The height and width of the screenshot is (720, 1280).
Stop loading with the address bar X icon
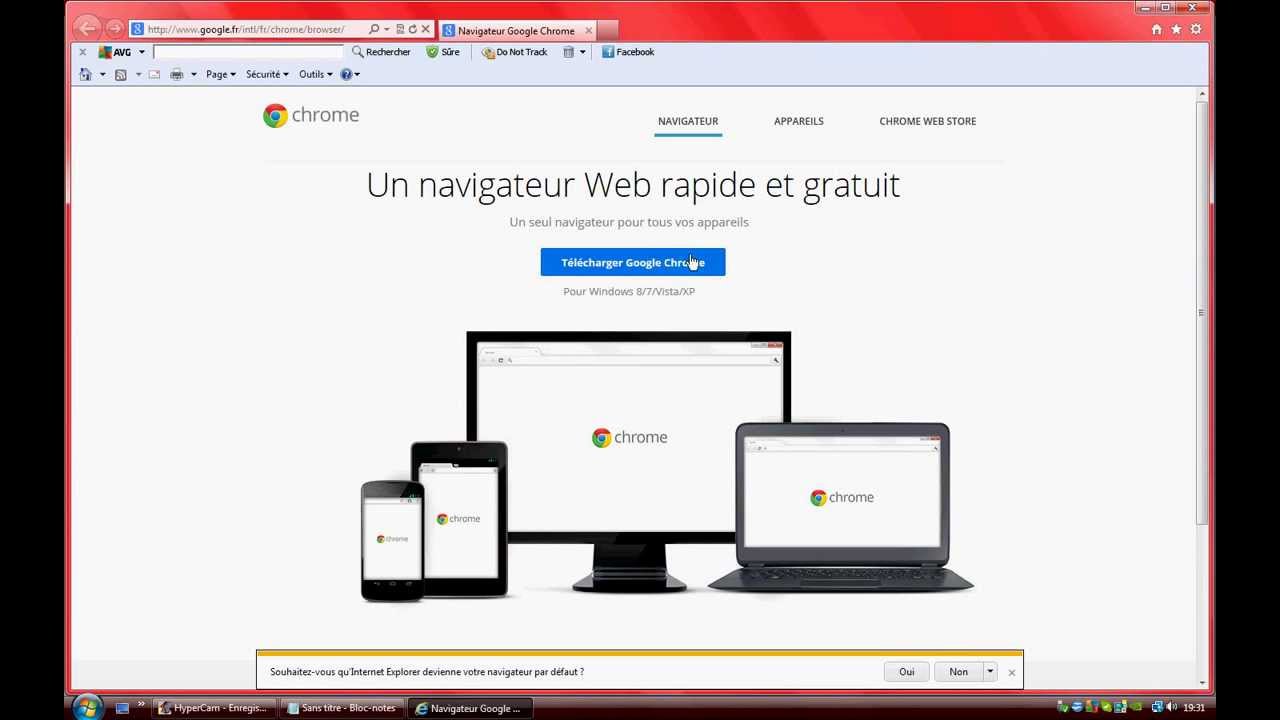[425, 30]
